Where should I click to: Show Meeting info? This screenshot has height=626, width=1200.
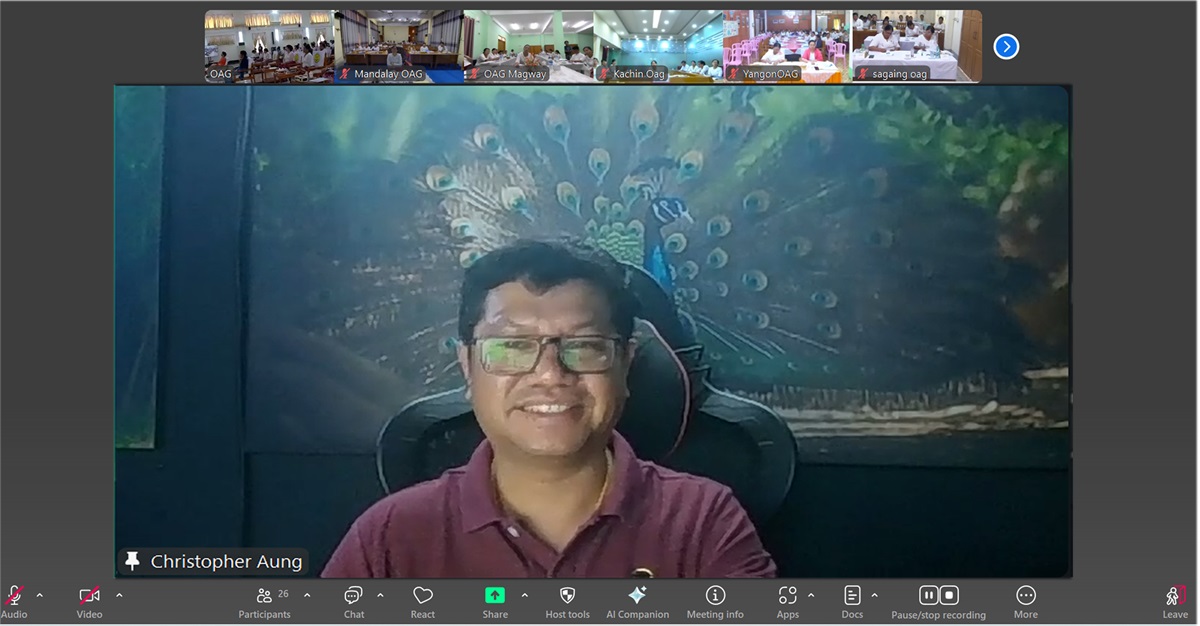coord(715,597)
